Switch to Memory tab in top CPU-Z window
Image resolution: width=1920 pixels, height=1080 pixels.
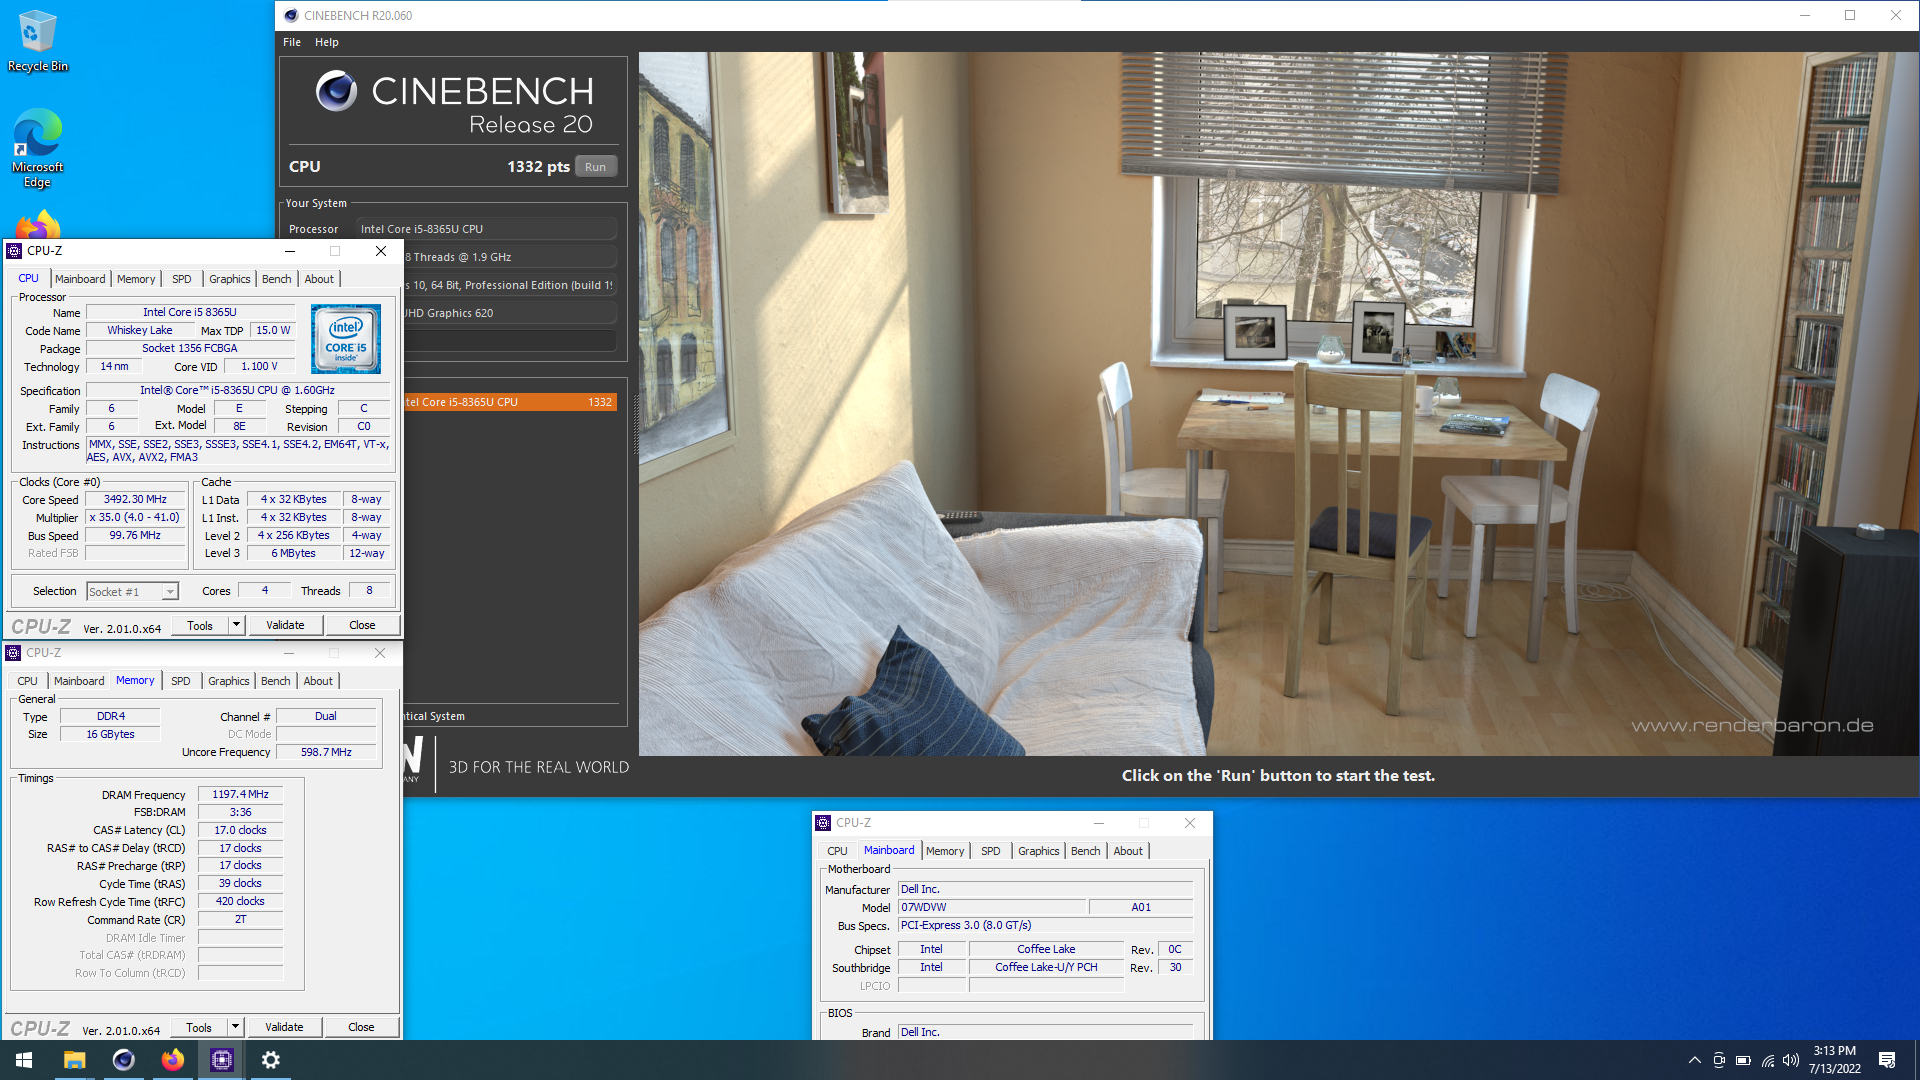(136, 279)
